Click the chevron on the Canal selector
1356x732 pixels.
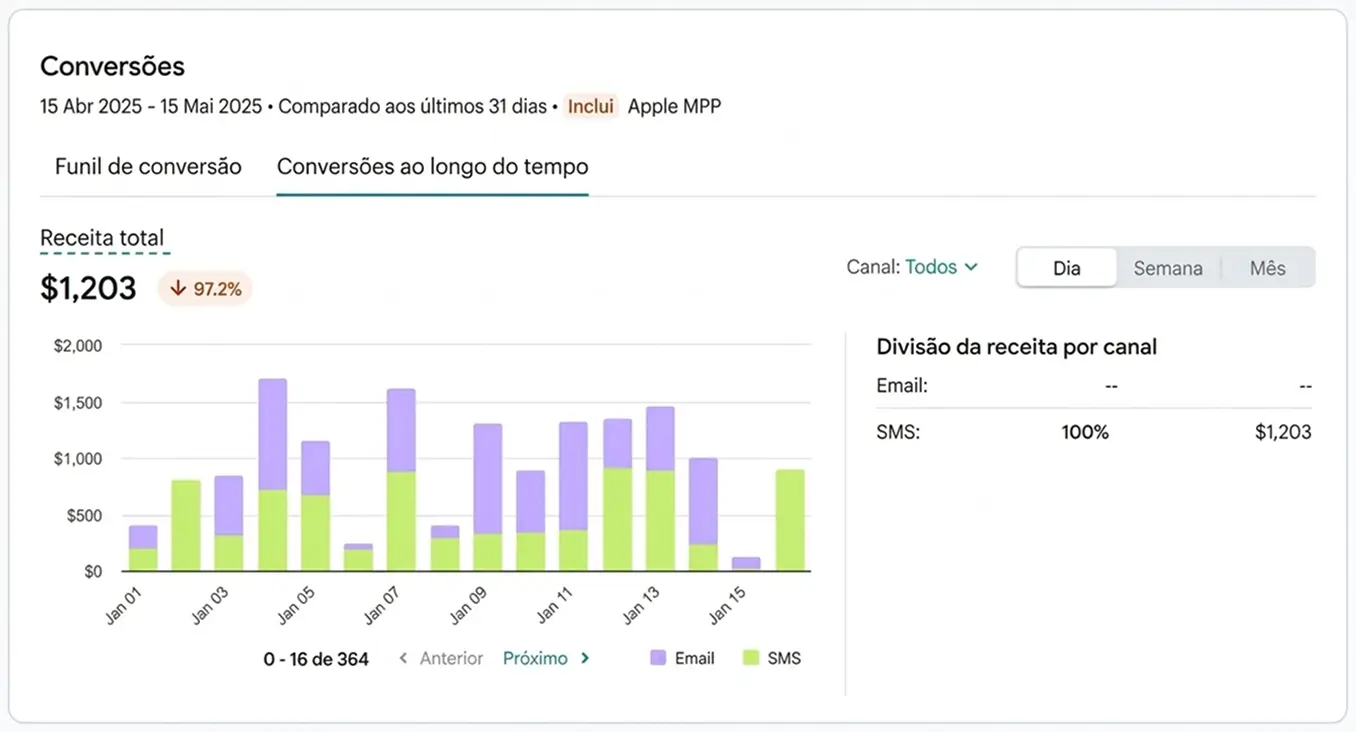coord(969,267)
